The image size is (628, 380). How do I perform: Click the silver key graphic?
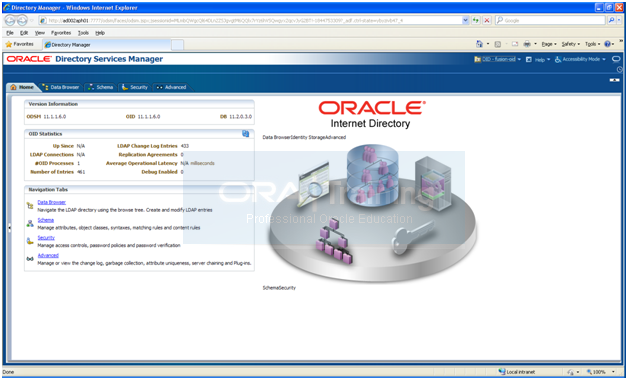(x=412, y=237)
